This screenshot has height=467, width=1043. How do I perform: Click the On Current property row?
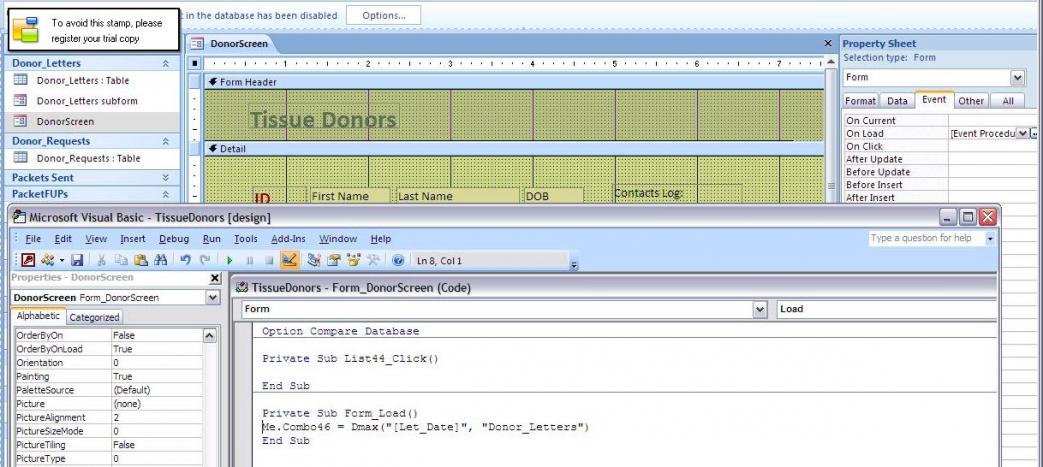point(941,121)
